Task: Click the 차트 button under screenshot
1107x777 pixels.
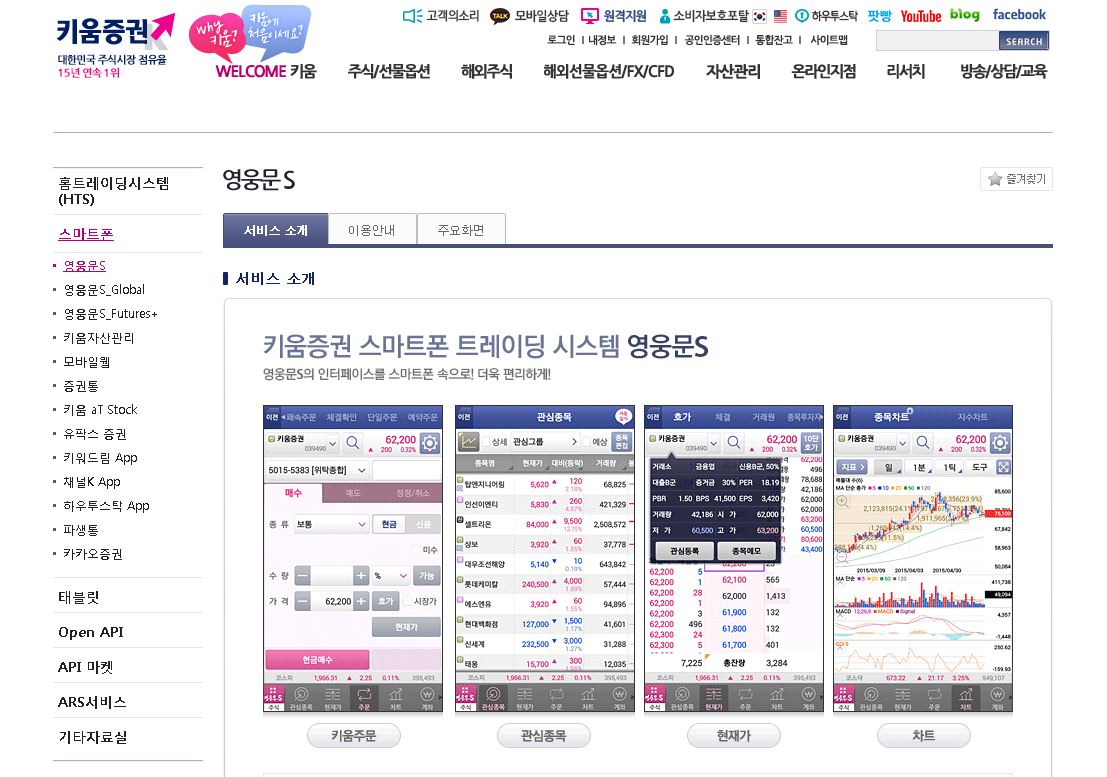Action: (923, 735)
